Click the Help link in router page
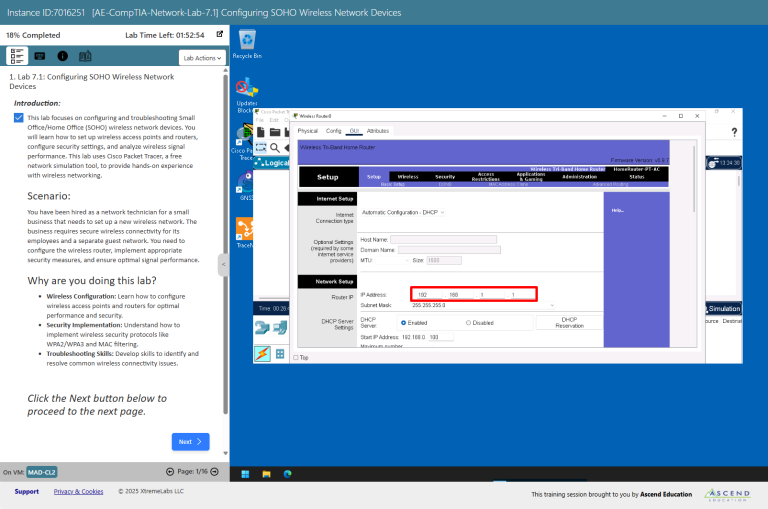 pyautogui.click(x=618, y=210)
